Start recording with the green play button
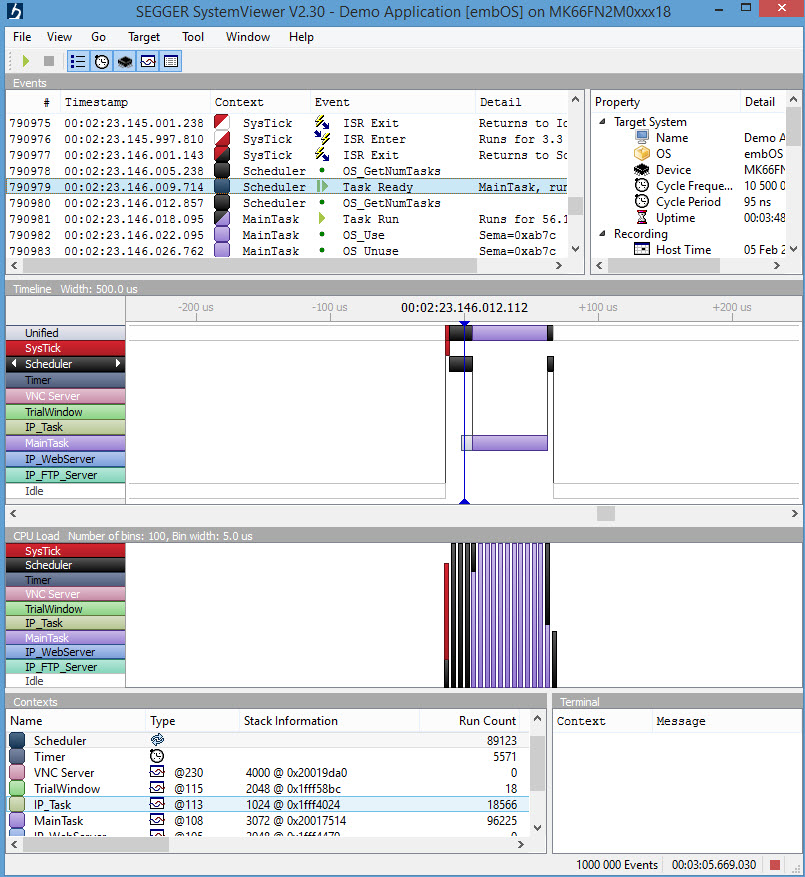Viewport: 805px width, 877px height. [26, 61]
